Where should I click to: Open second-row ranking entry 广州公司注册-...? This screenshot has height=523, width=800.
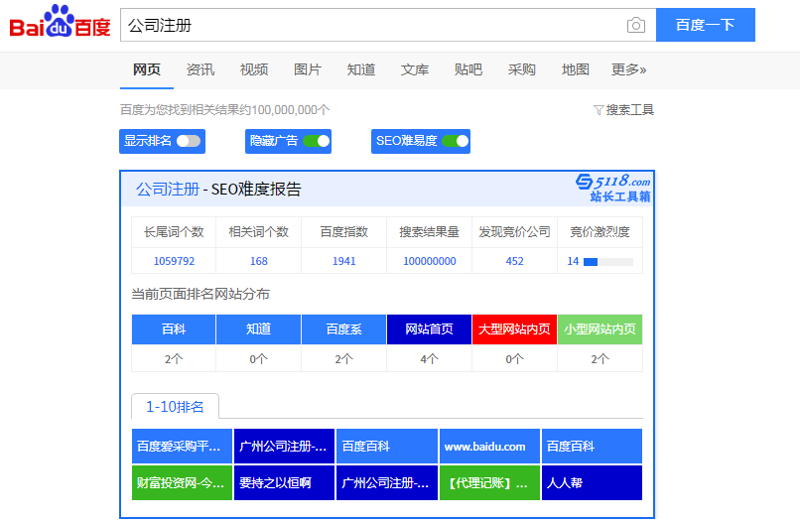tap(387, 483)
